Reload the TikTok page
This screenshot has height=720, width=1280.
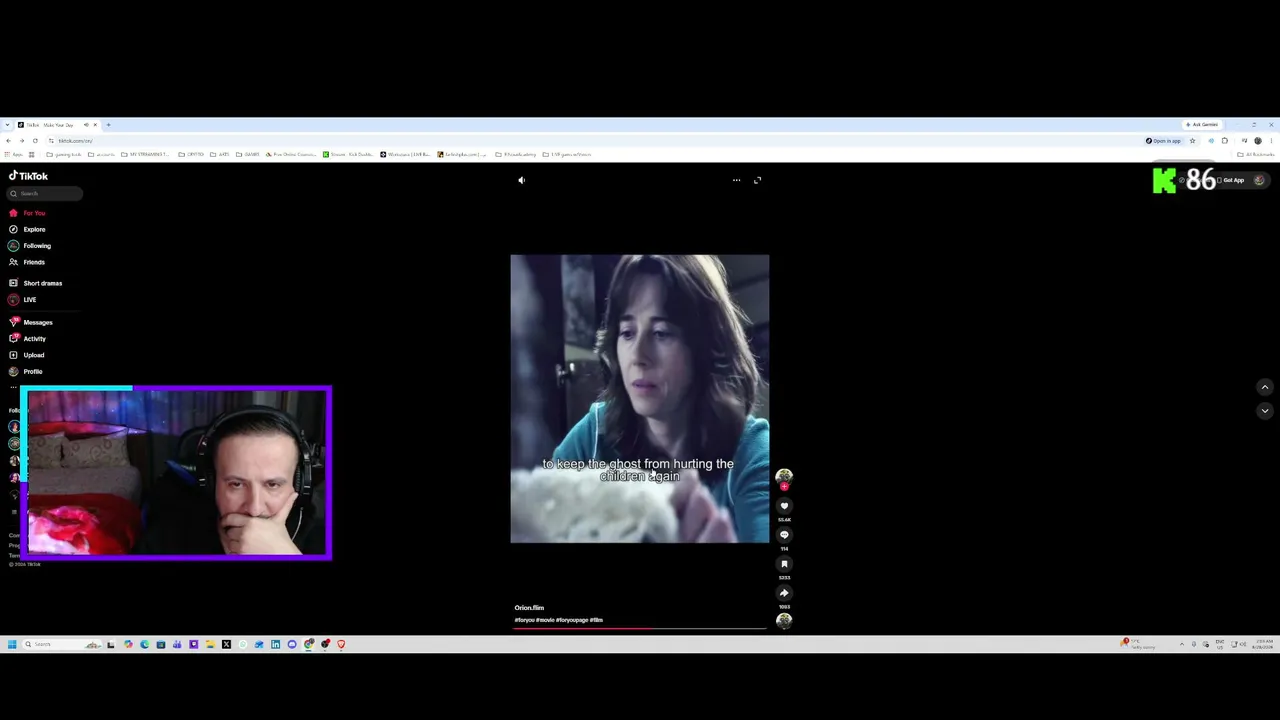point(35,141)
